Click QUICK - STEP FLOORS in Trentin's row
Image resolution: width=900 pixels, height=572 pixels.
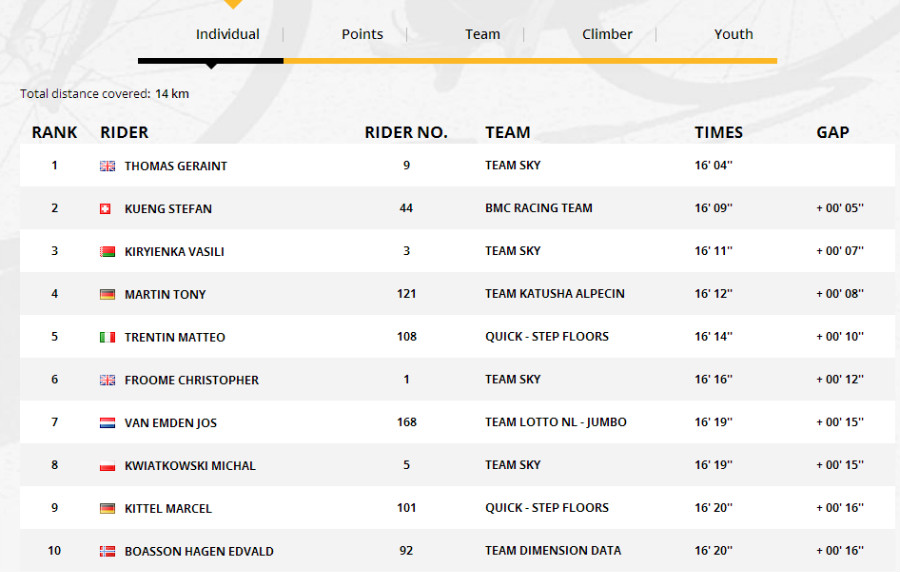[x=547, y=337]
